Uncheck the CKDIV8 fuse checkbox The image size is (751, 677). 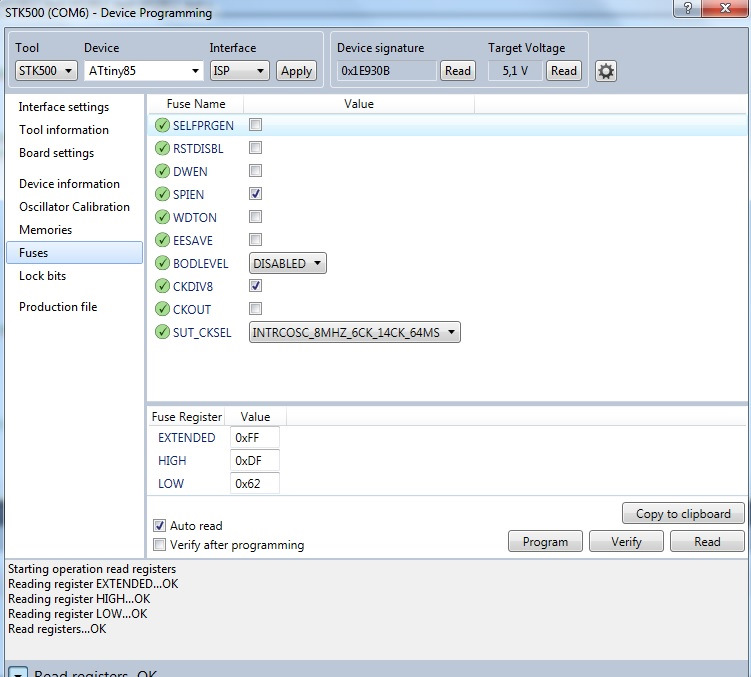coord(256,286)
